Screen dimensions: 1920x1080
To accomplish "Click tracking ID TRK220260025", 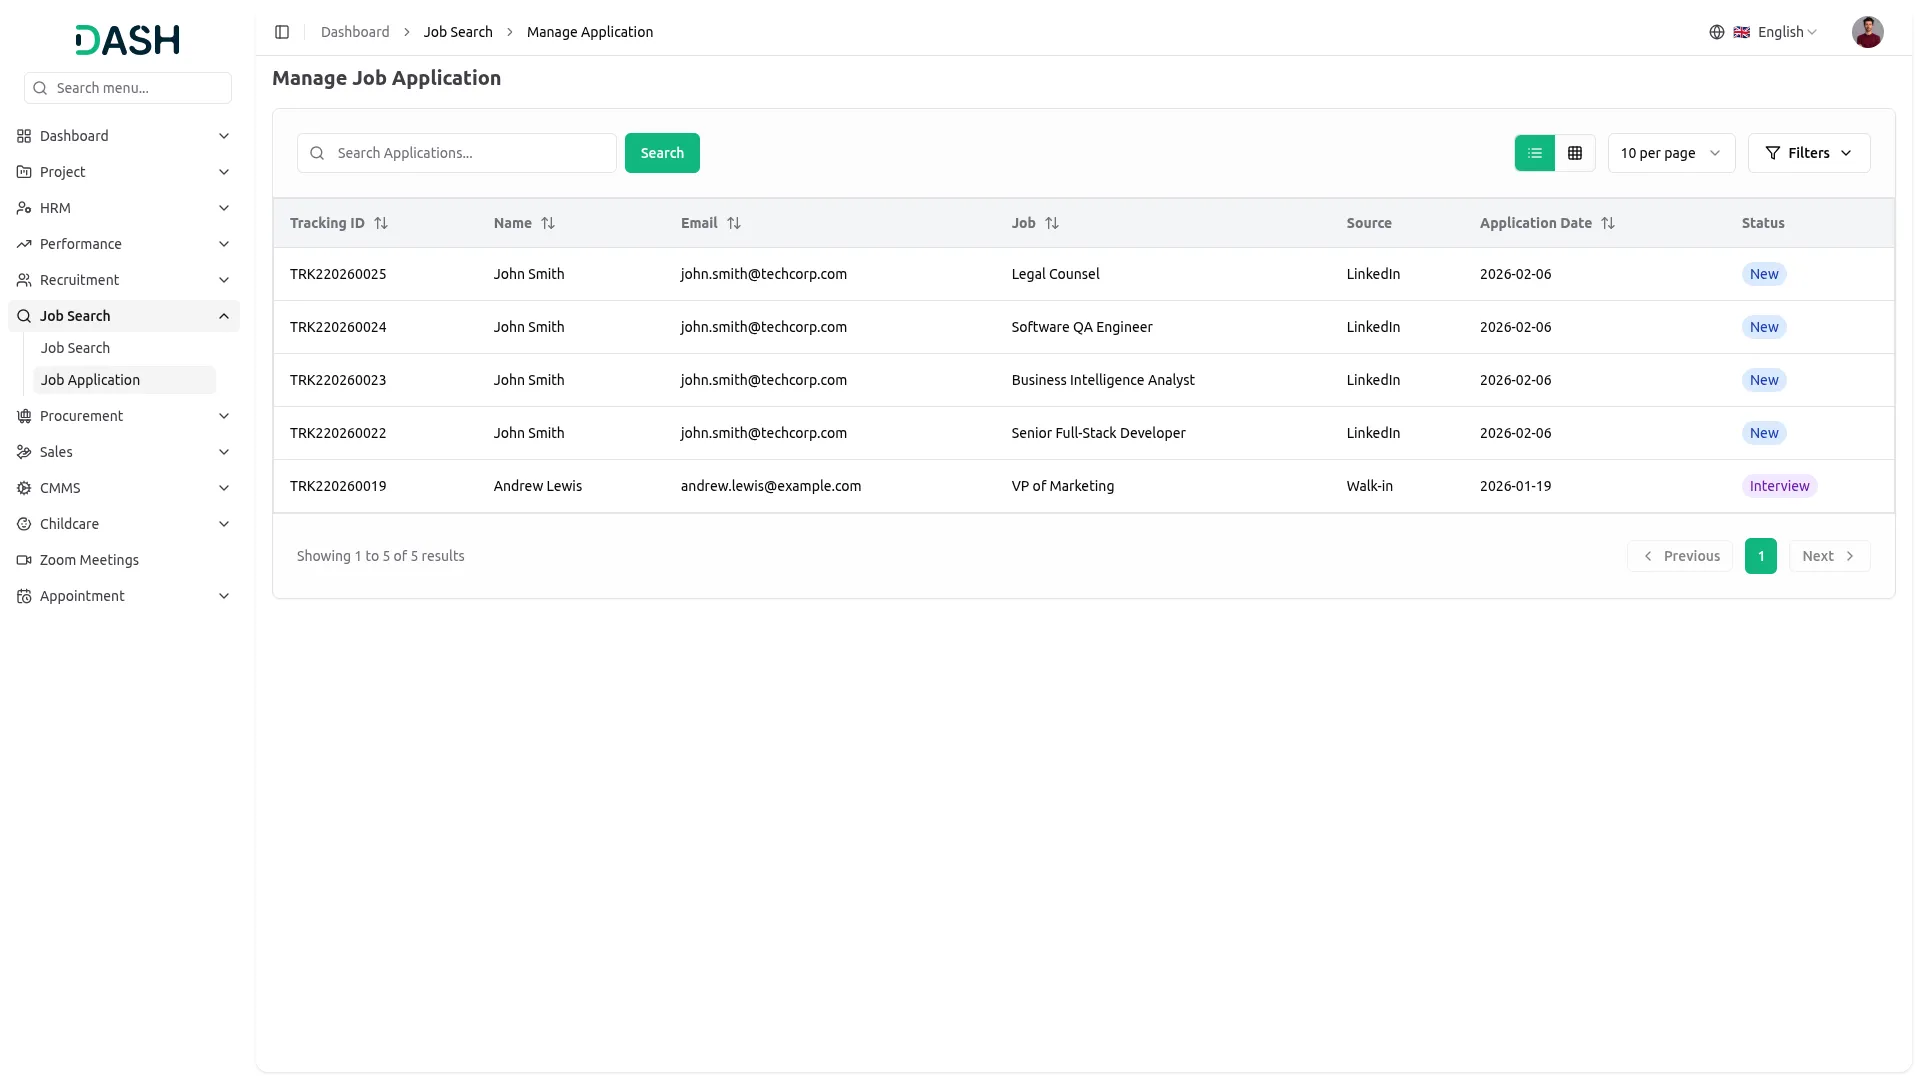I will (338, 274).
